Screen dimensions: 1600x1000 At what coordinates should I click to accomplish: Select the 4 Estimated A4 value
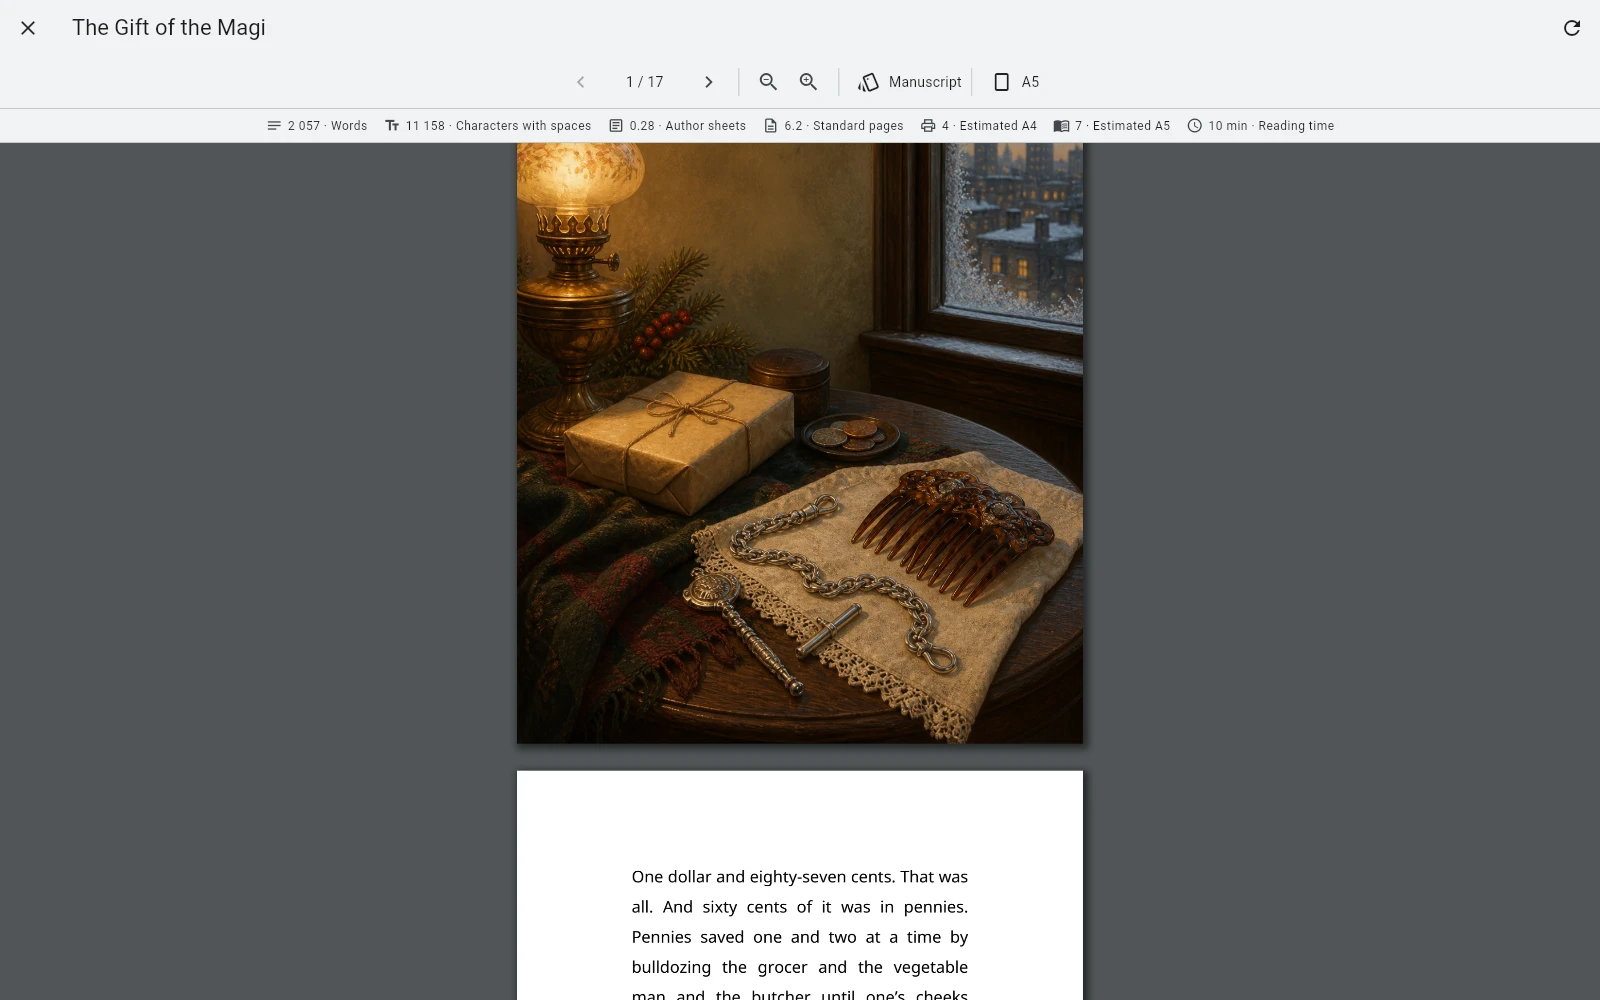[x=989, y=126]
